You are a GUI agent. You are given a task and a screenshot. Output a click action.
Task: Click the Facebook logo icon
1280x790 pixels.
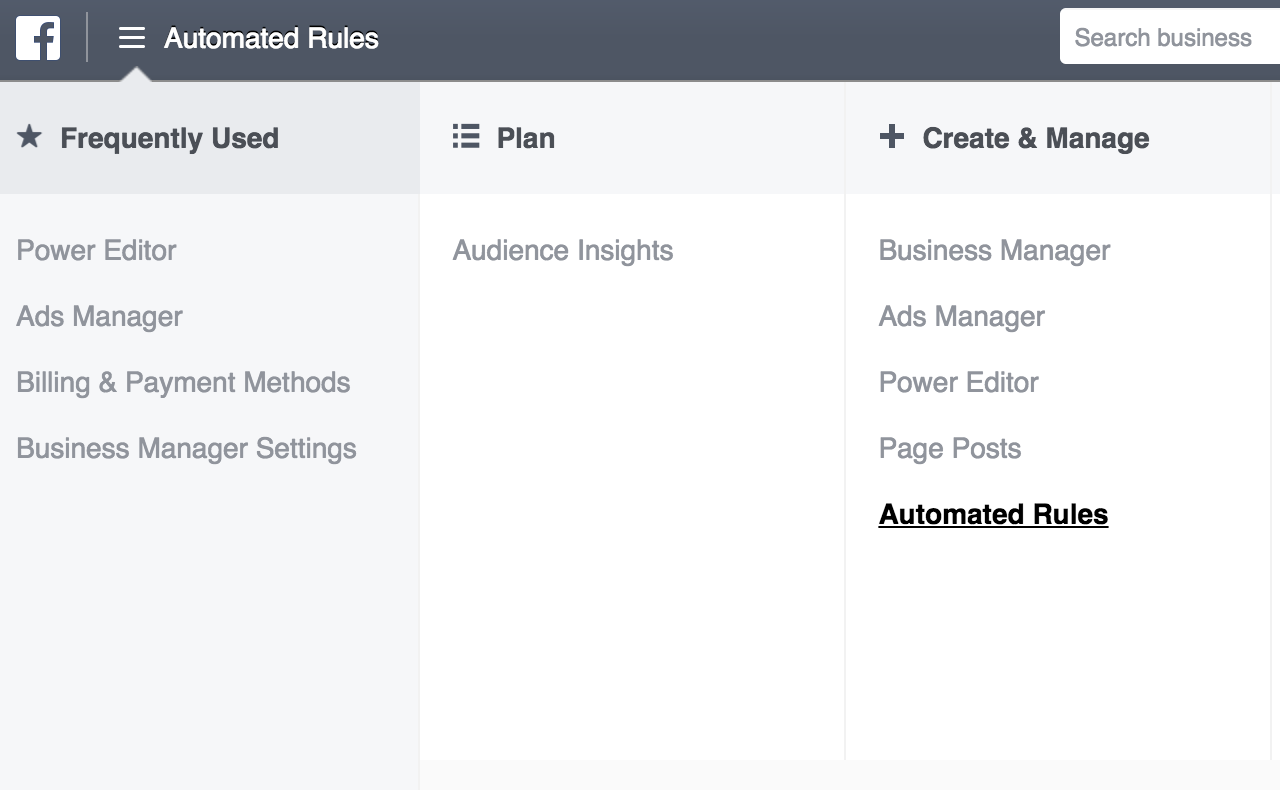38,38
